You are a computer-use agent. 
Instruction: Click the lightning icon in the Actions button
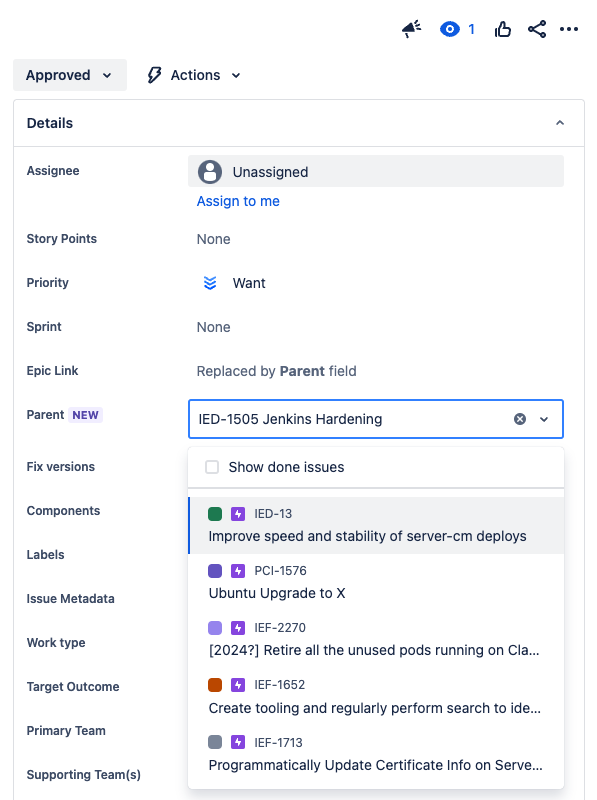[153, 74]
